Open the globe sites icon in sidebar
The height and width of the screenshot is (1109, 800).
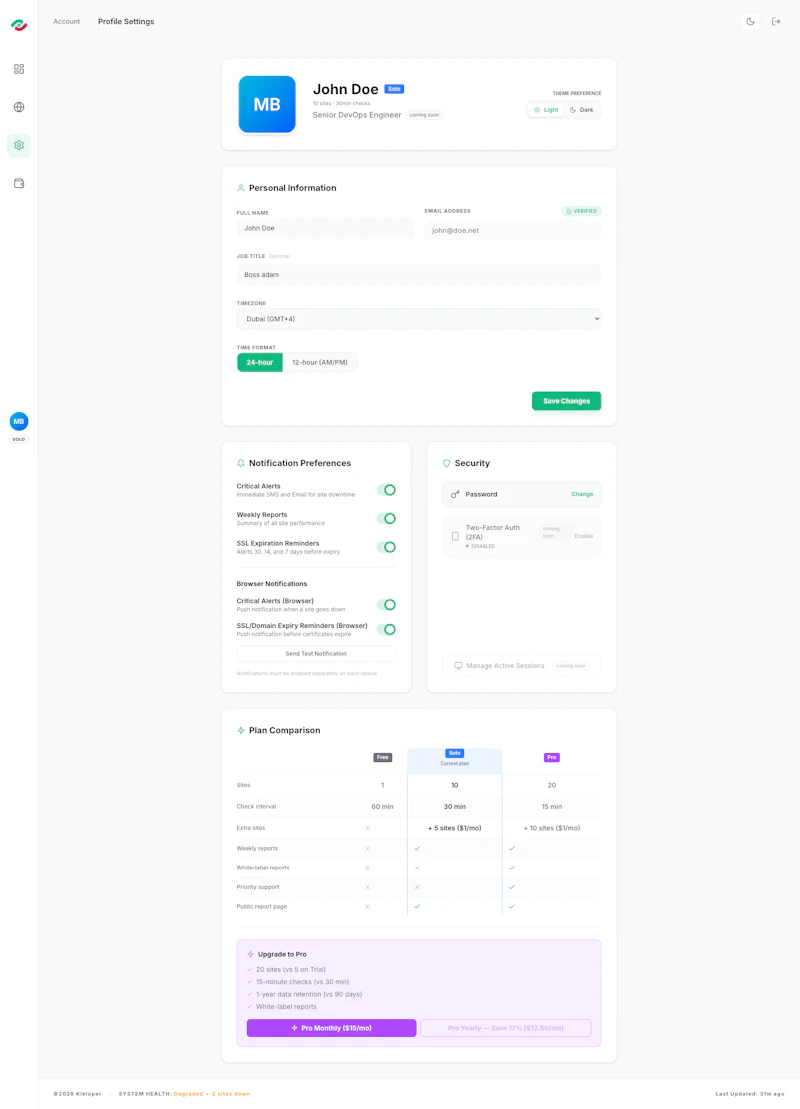[x=19, y=108]
